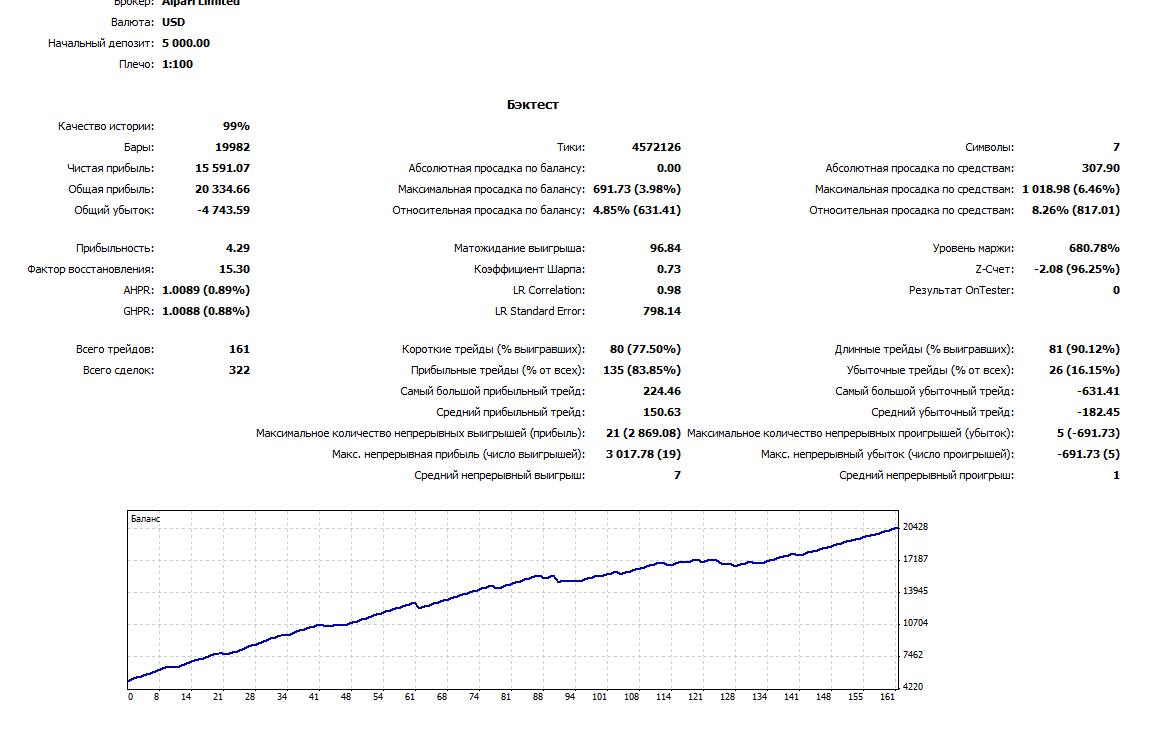Click largest loss trade value -631.41
The image size is (1158, 734).
1098,391
